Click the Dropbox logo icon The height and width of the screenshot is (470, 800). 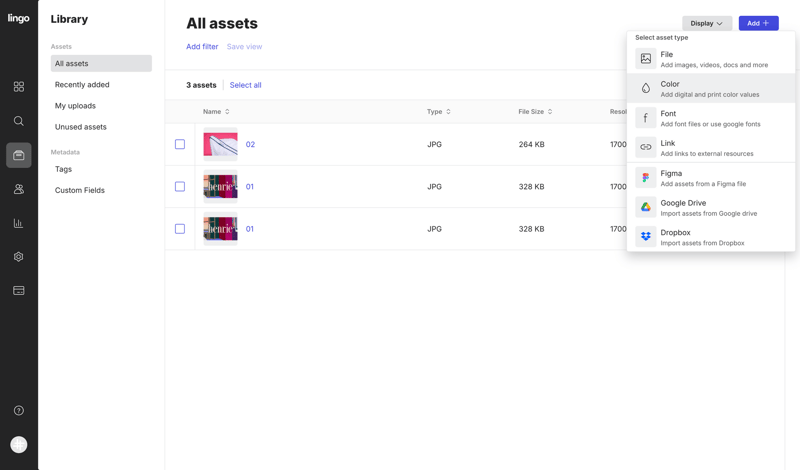coord(645,237)
